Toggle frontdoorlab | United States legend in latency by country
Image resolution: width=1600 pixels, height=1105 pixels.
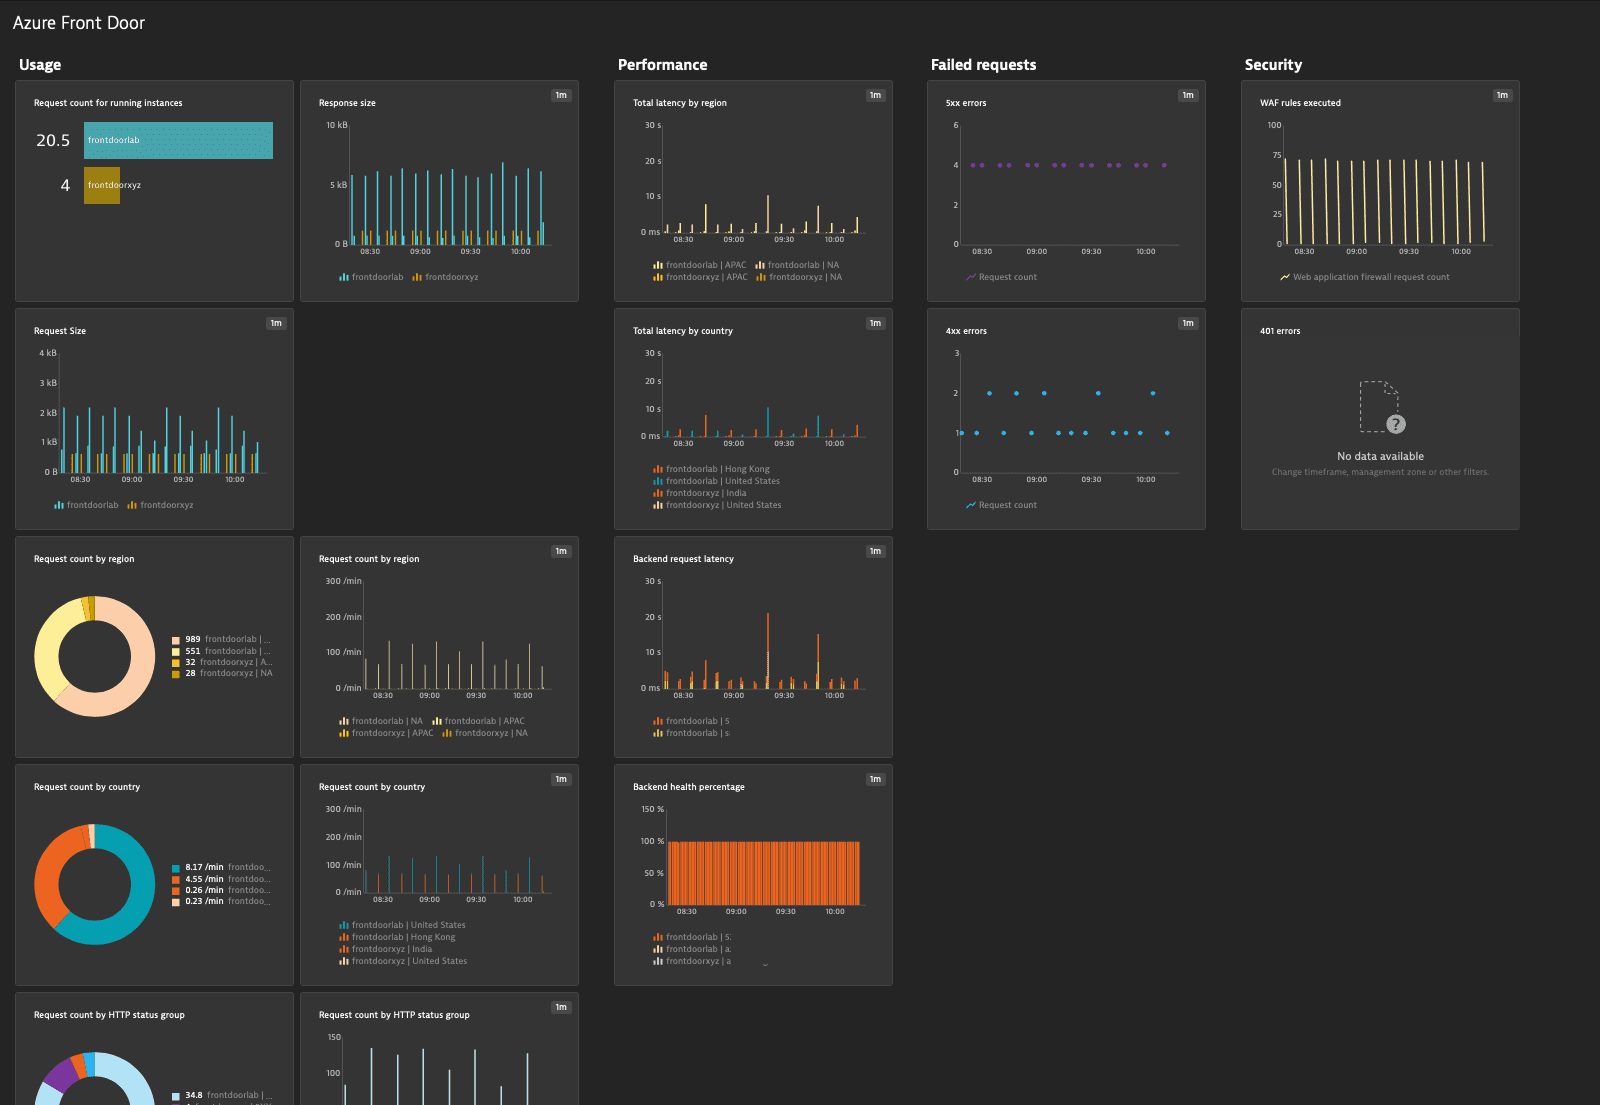(x=716, y=481)
